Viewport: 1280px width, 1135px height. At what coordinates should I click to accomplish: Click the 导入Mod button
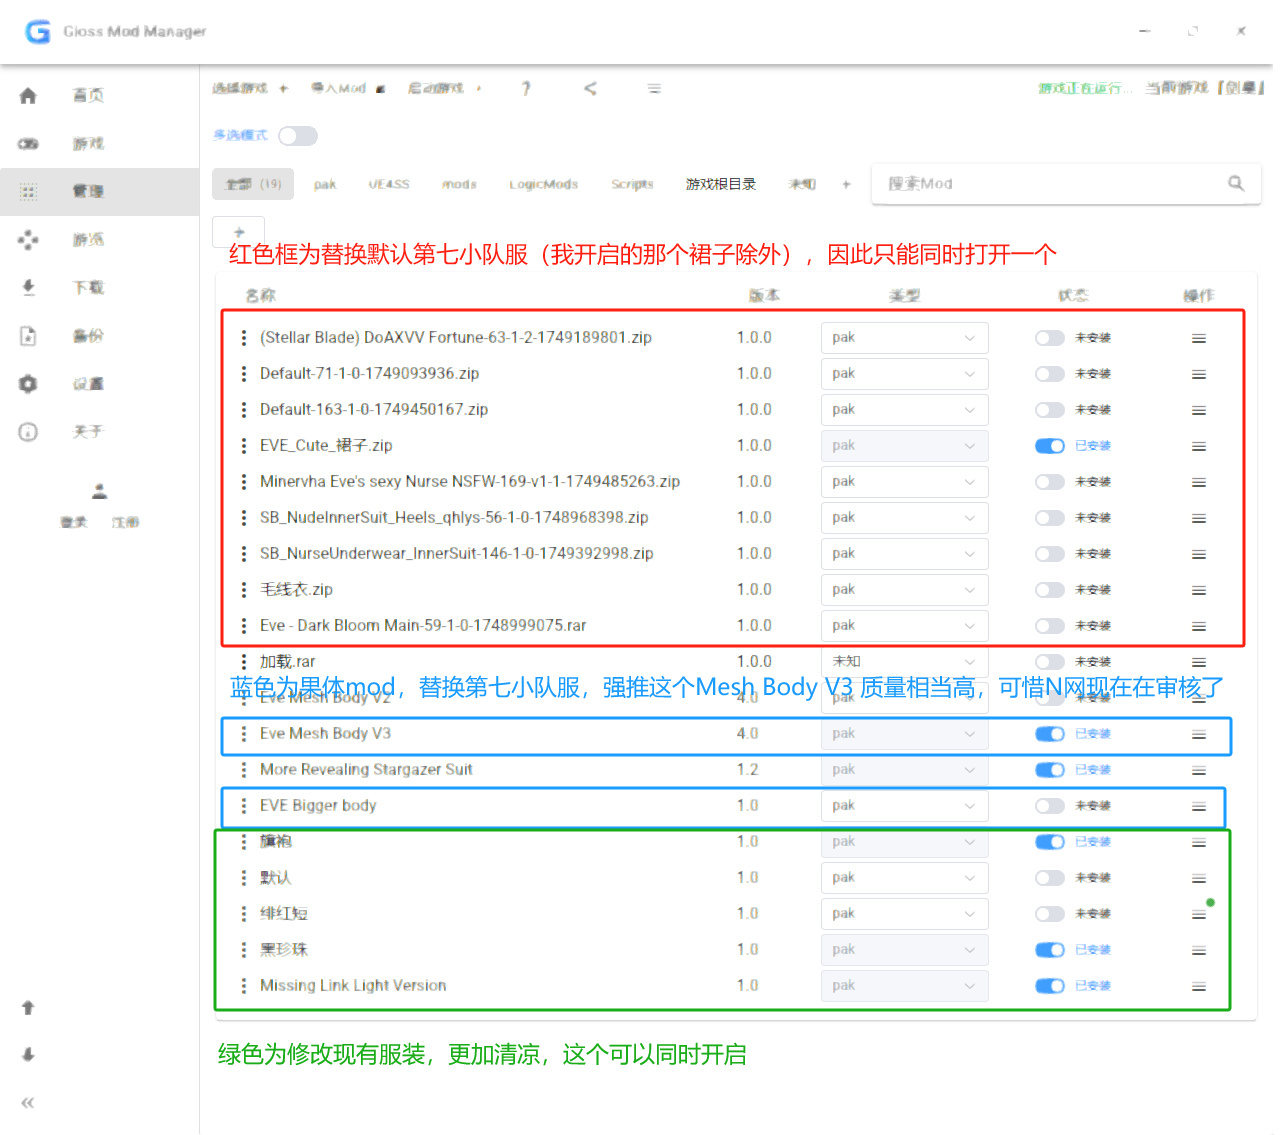click(347, 89)
